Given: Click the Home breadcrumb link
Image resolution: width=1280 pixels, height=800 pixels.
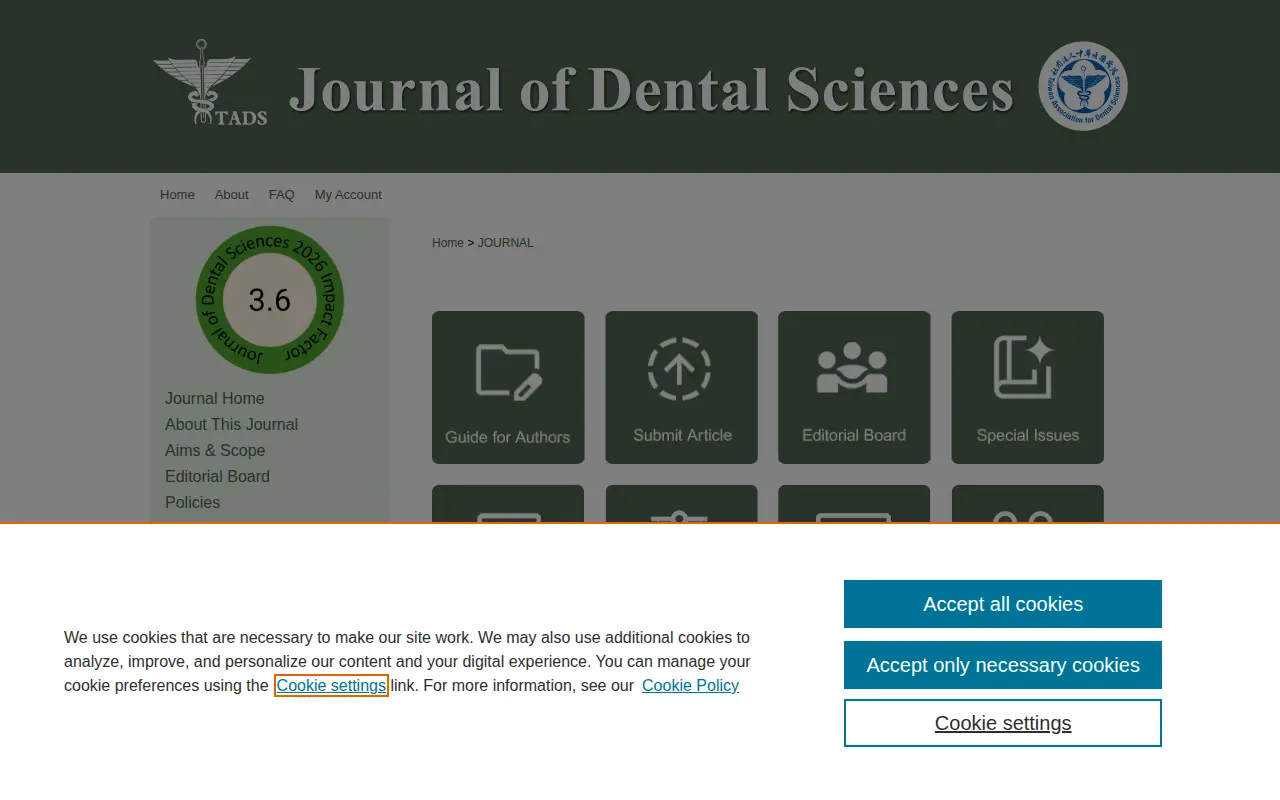Looking at the screenshot, I should pos(448,243).
